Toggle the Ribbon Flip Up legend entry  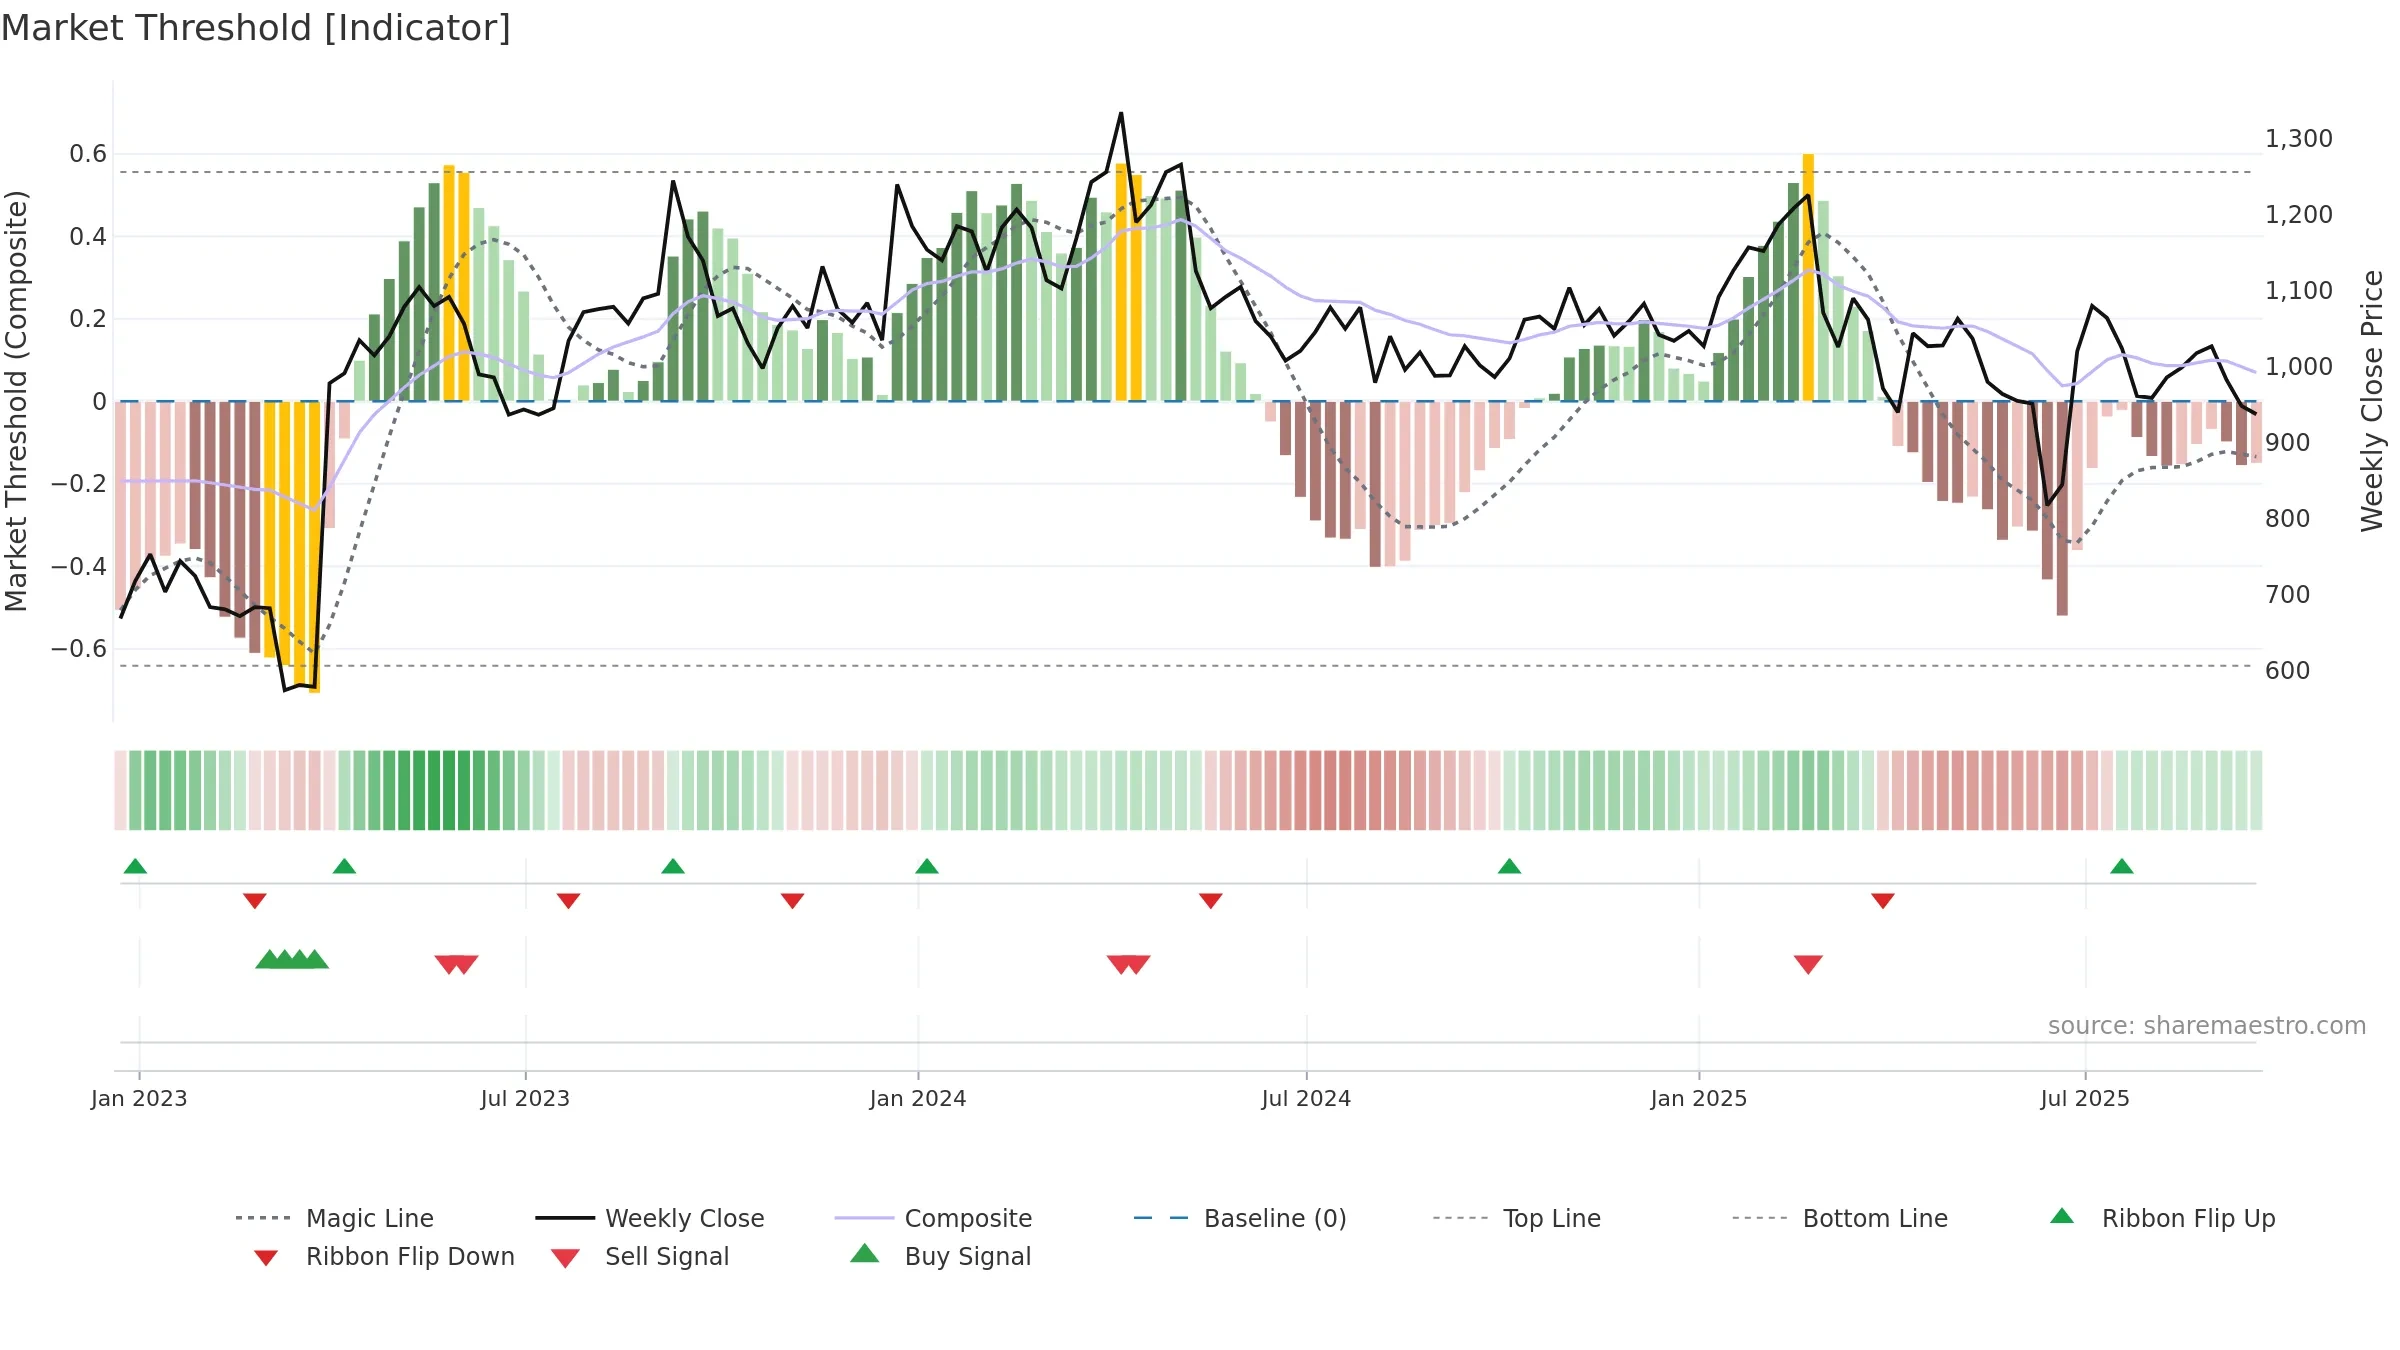[x=2162, y=1218]
